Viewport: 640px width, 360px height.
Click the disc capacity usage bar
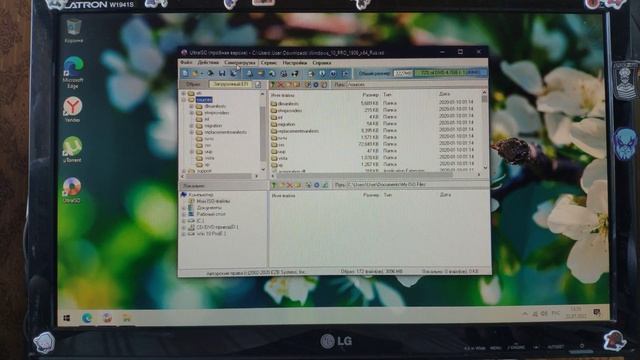click(450, 73)
